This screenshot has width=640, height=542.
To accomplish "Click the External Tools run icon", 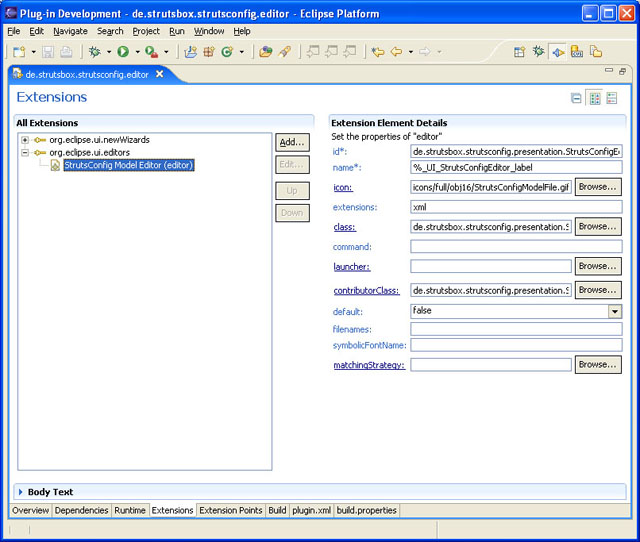I will [151, 52].
